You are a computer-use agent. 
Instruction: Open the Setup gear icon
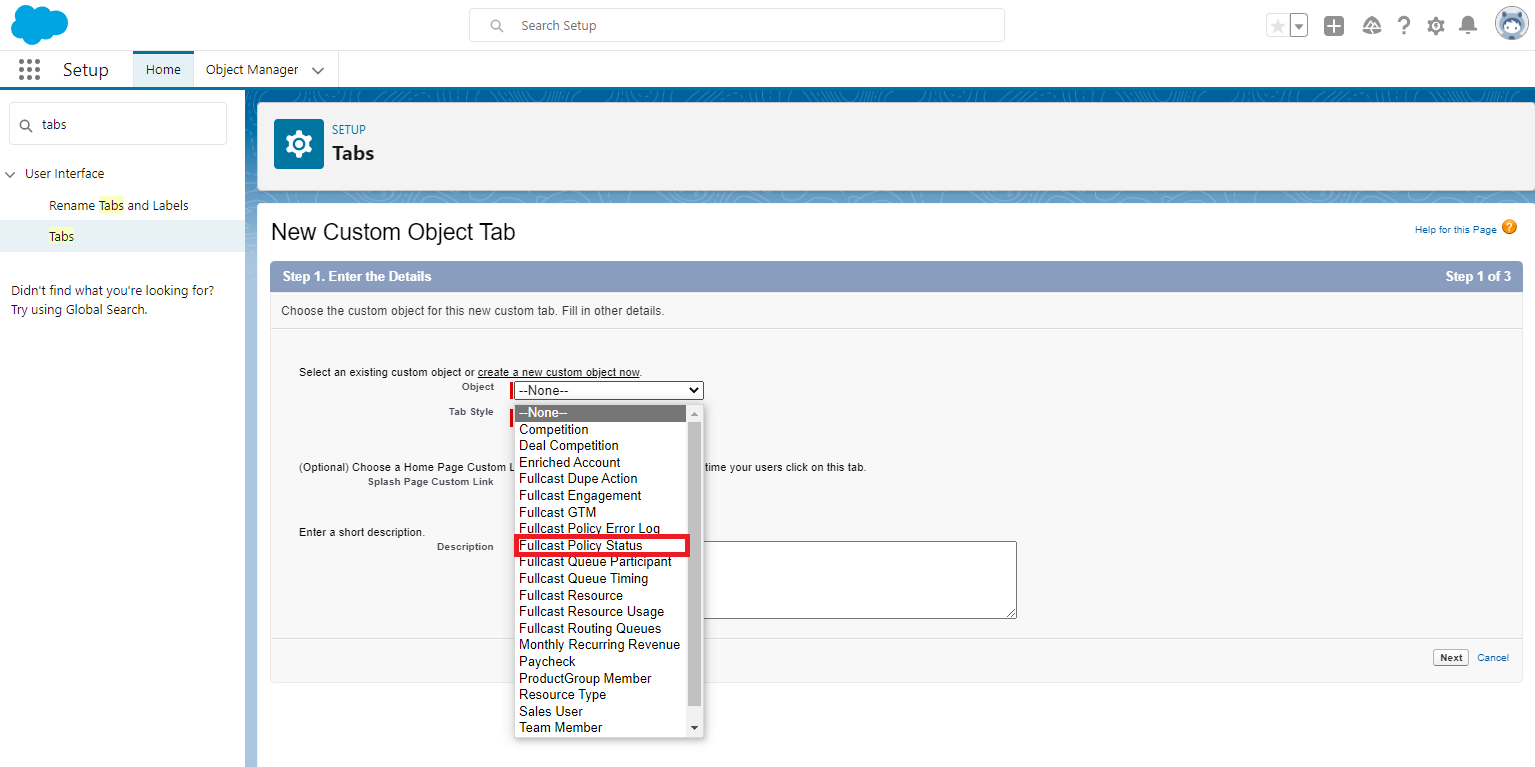point(1436,26)
